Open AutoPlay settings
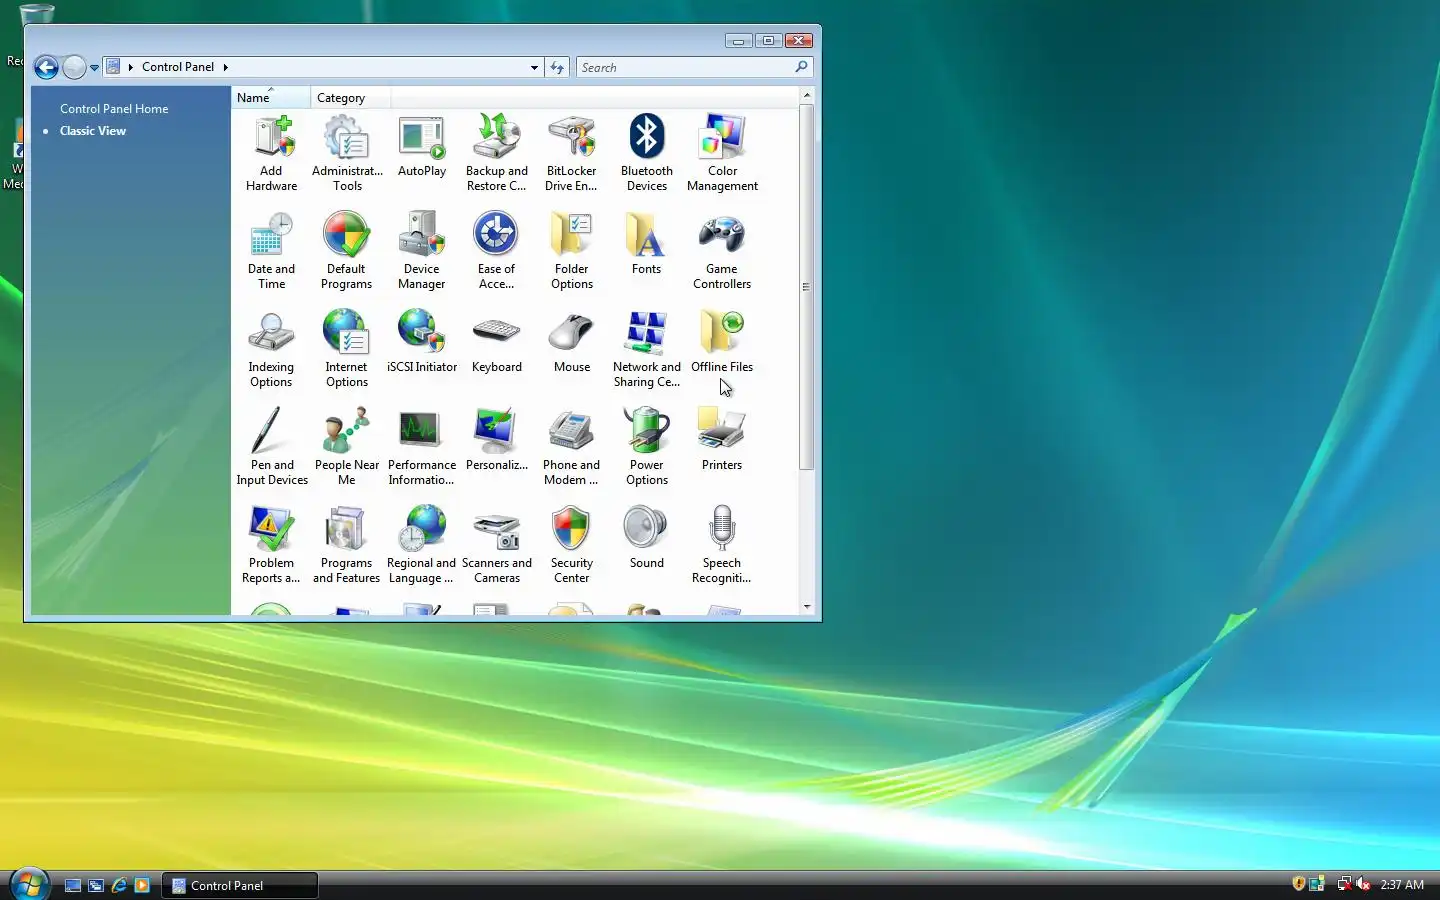The height and width of the screenshot is (900, 1440). pos(422,146)
